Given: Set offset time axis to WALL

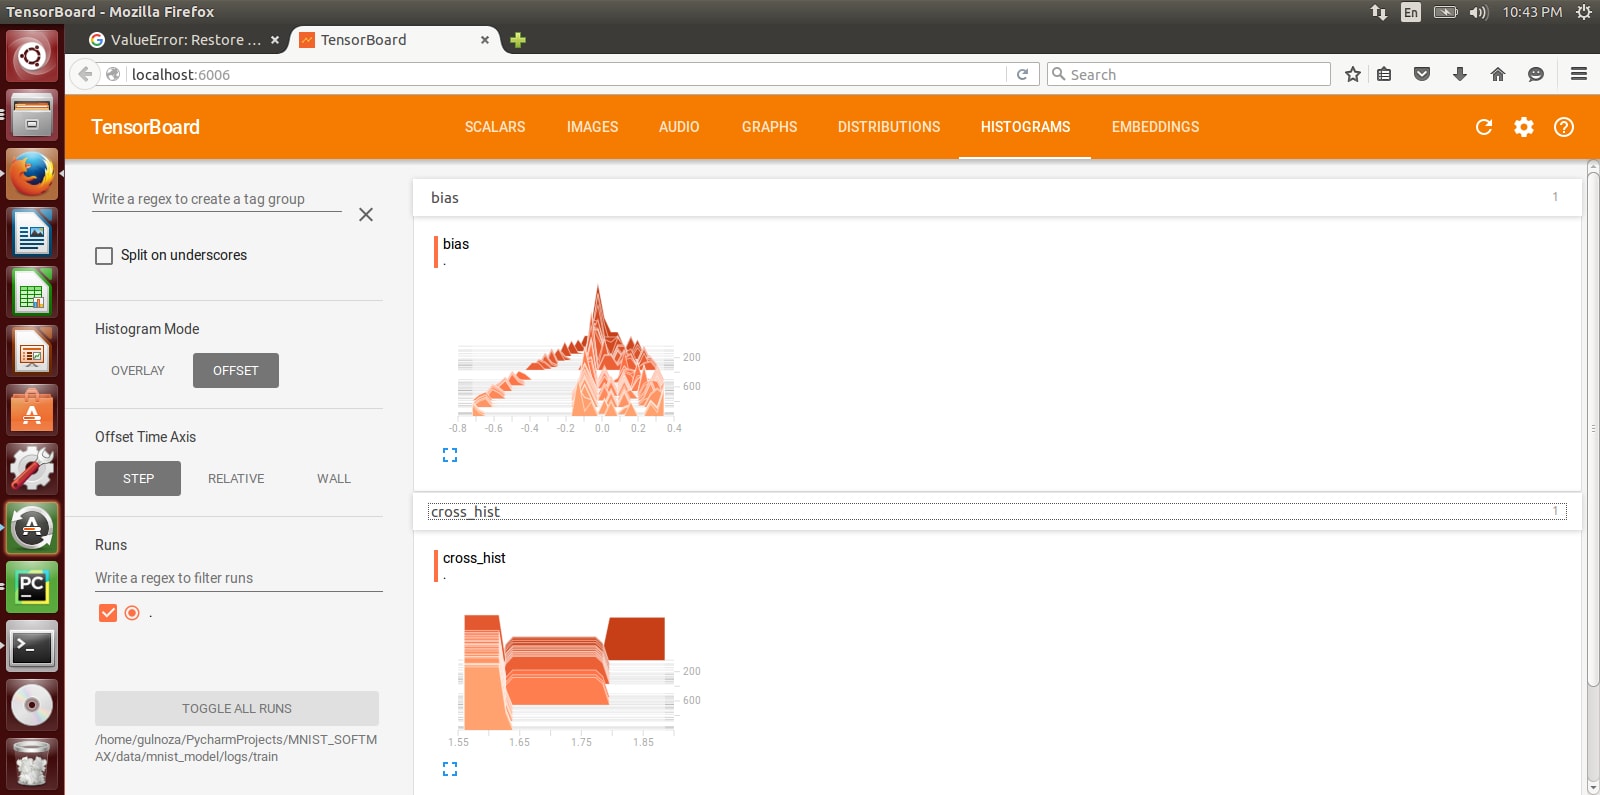Looking at the screenshot, I should coord(334,478).
